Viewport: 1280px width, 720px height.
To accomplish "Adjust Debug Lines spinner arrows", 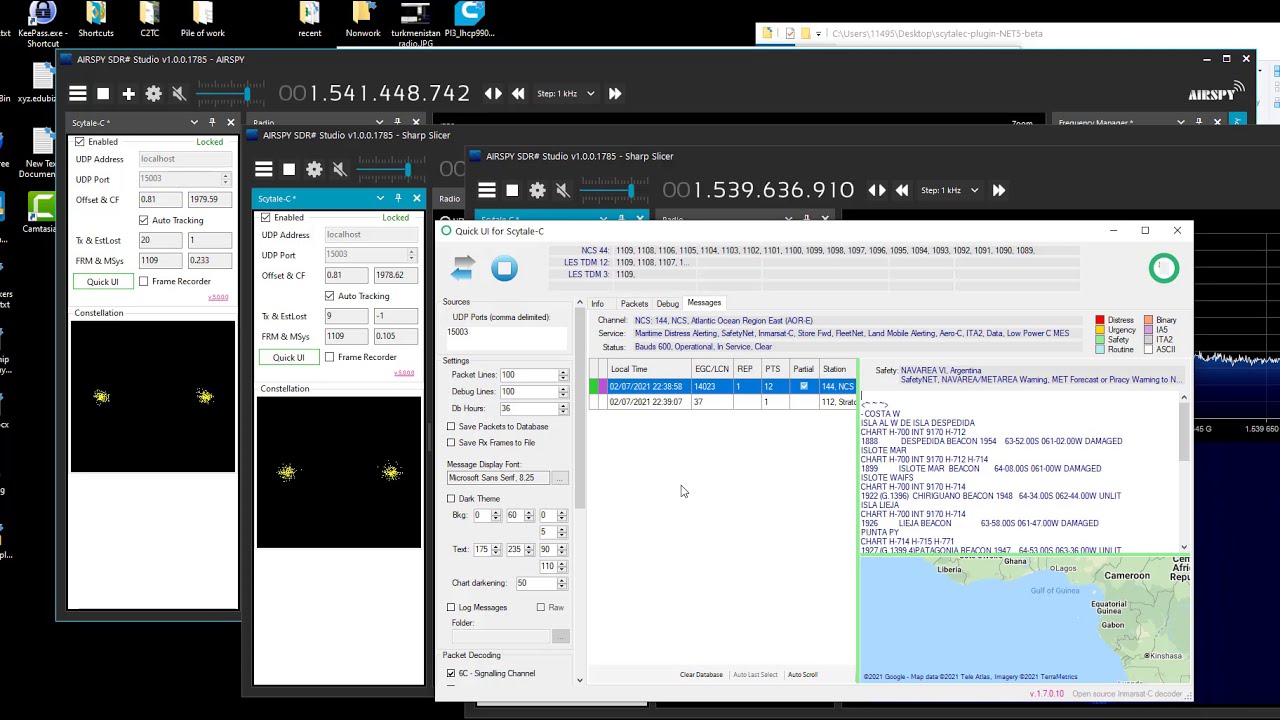I will [563, 391].
